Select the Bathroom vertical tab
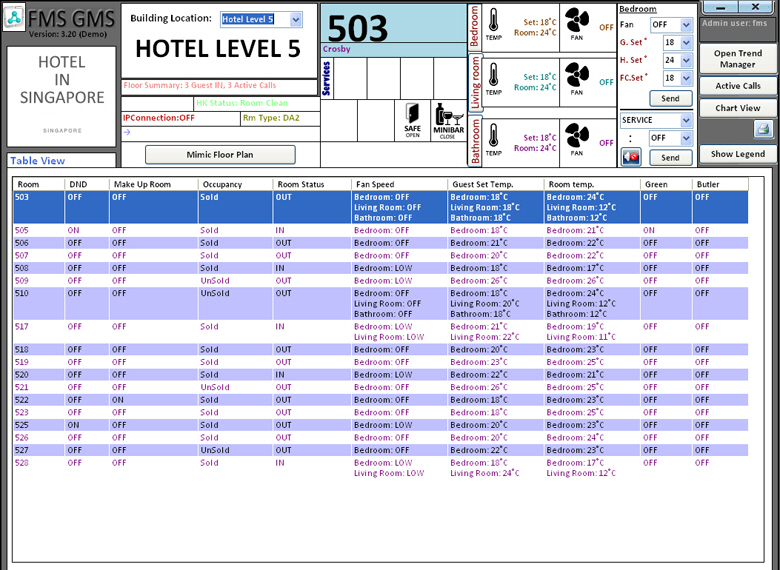The image size is (780, 570). pos(476,141)
